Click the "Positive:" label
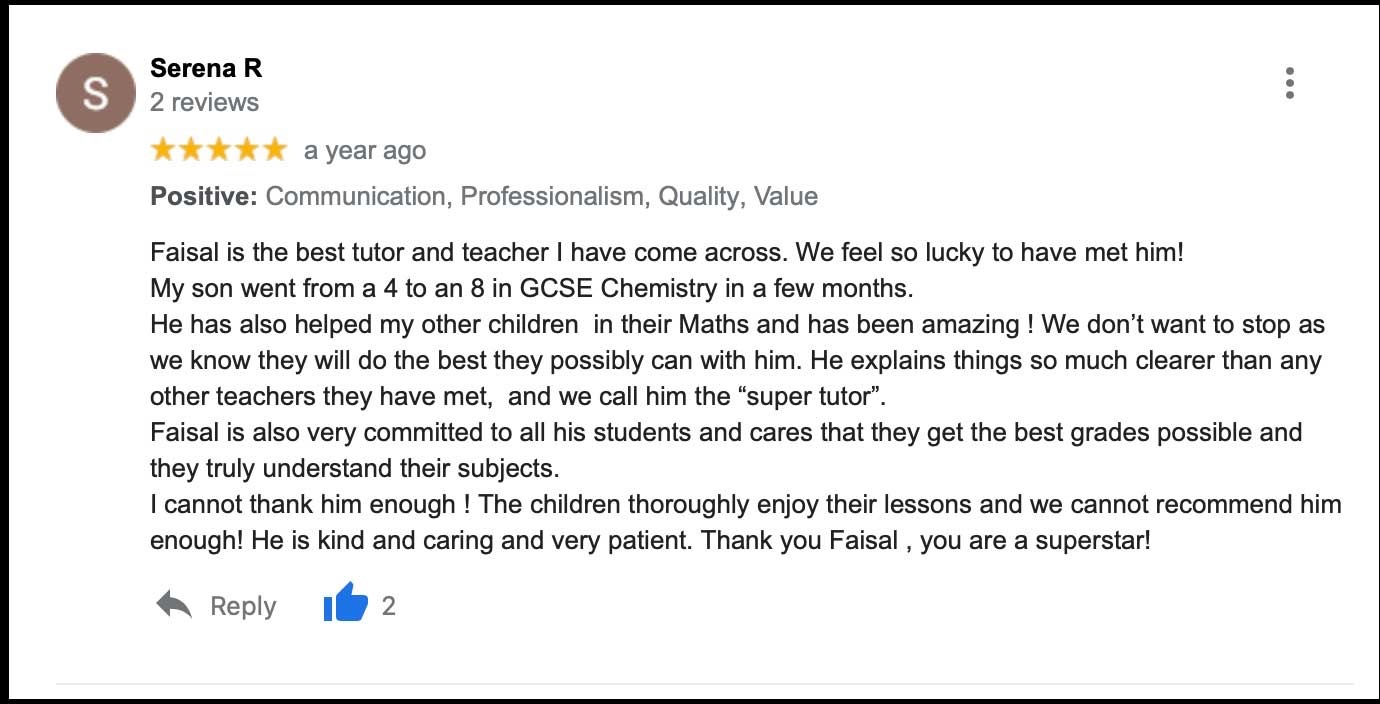 click(x=204, y=196)
